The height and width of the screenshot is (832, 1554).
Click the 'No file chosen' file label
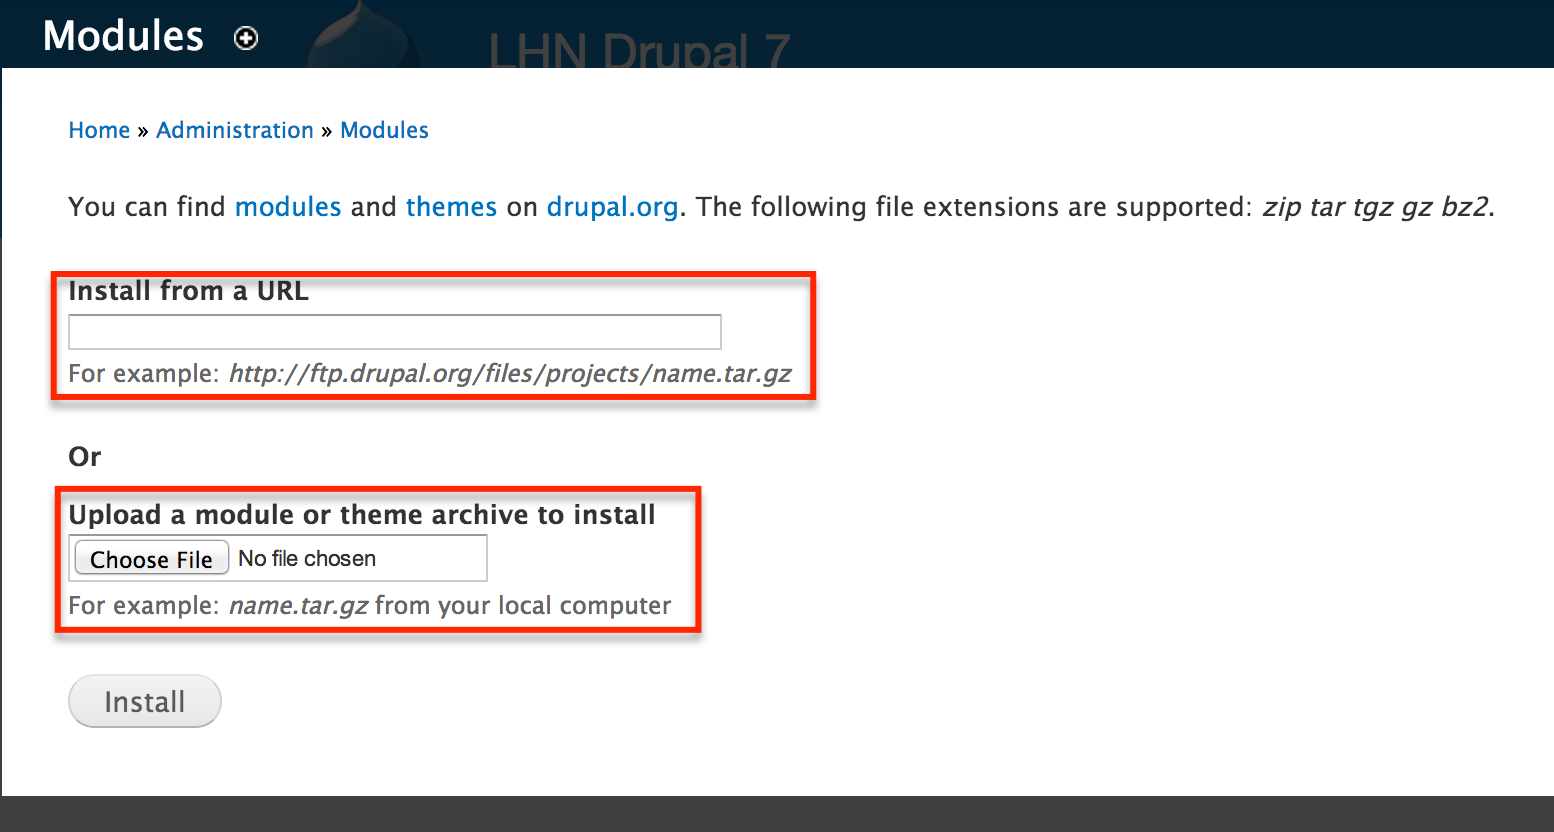pos(307,559)
